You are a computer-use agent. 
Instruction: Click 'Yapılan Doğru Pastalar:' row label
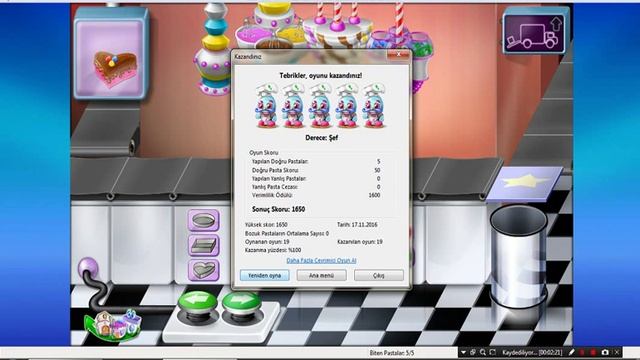pos(280,162)
